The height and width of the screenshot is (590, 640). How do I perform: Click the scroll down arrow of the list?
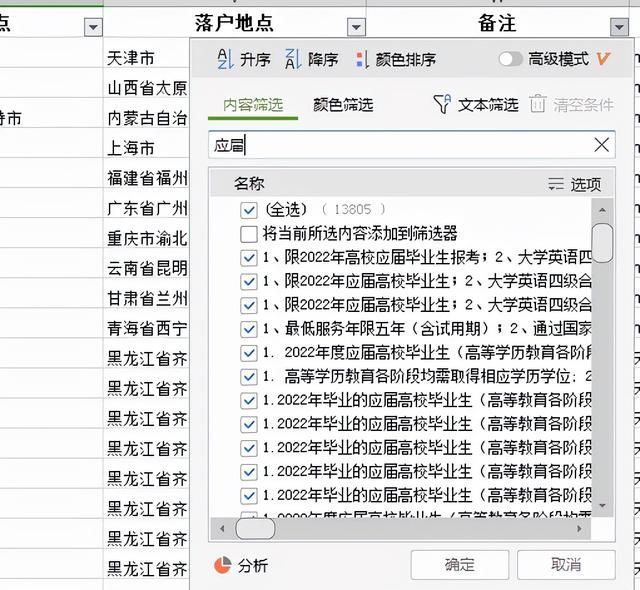(602, 506)
